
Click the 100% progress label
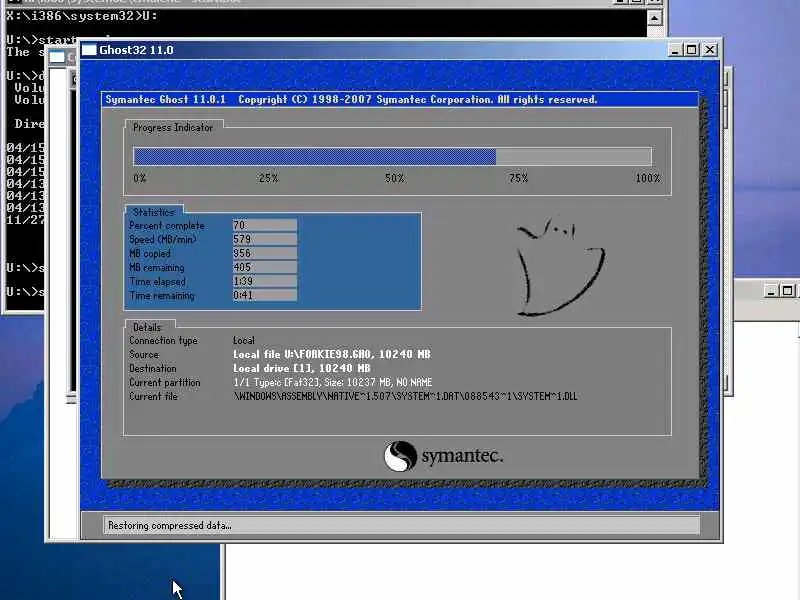click(x=647, y=178)
